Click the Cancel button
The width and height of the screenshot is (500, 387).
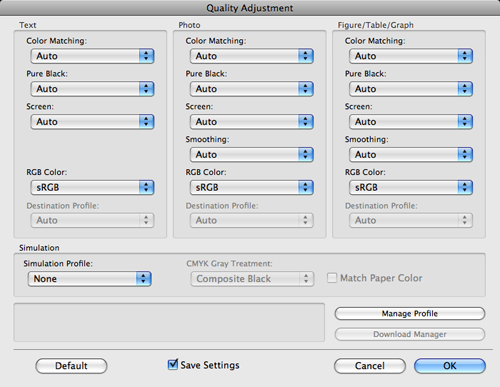point(370,366)
